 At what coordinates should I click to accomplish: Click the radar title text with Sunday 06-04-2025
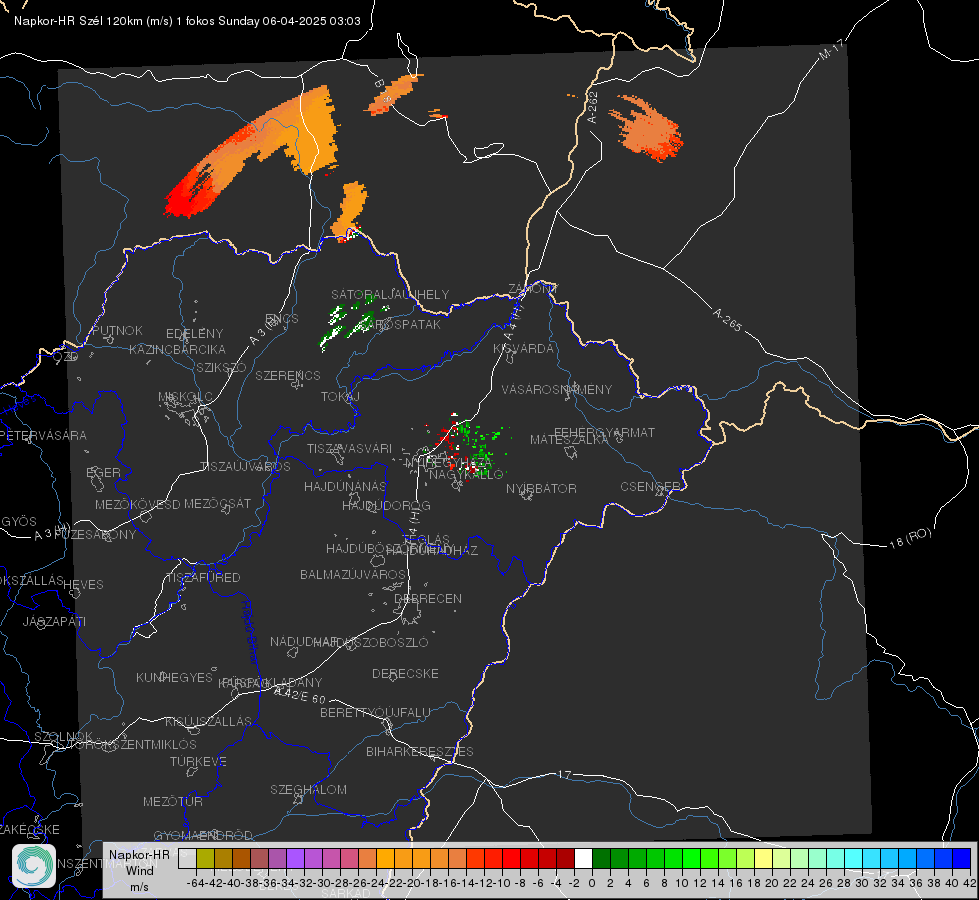(x=187, y=21)
